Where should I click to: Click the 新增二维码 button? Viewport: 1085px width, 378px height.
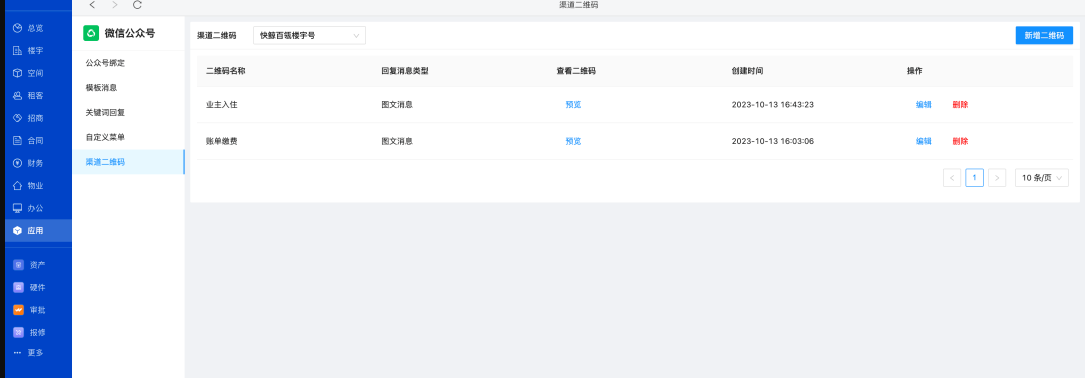coord(1044,35)
